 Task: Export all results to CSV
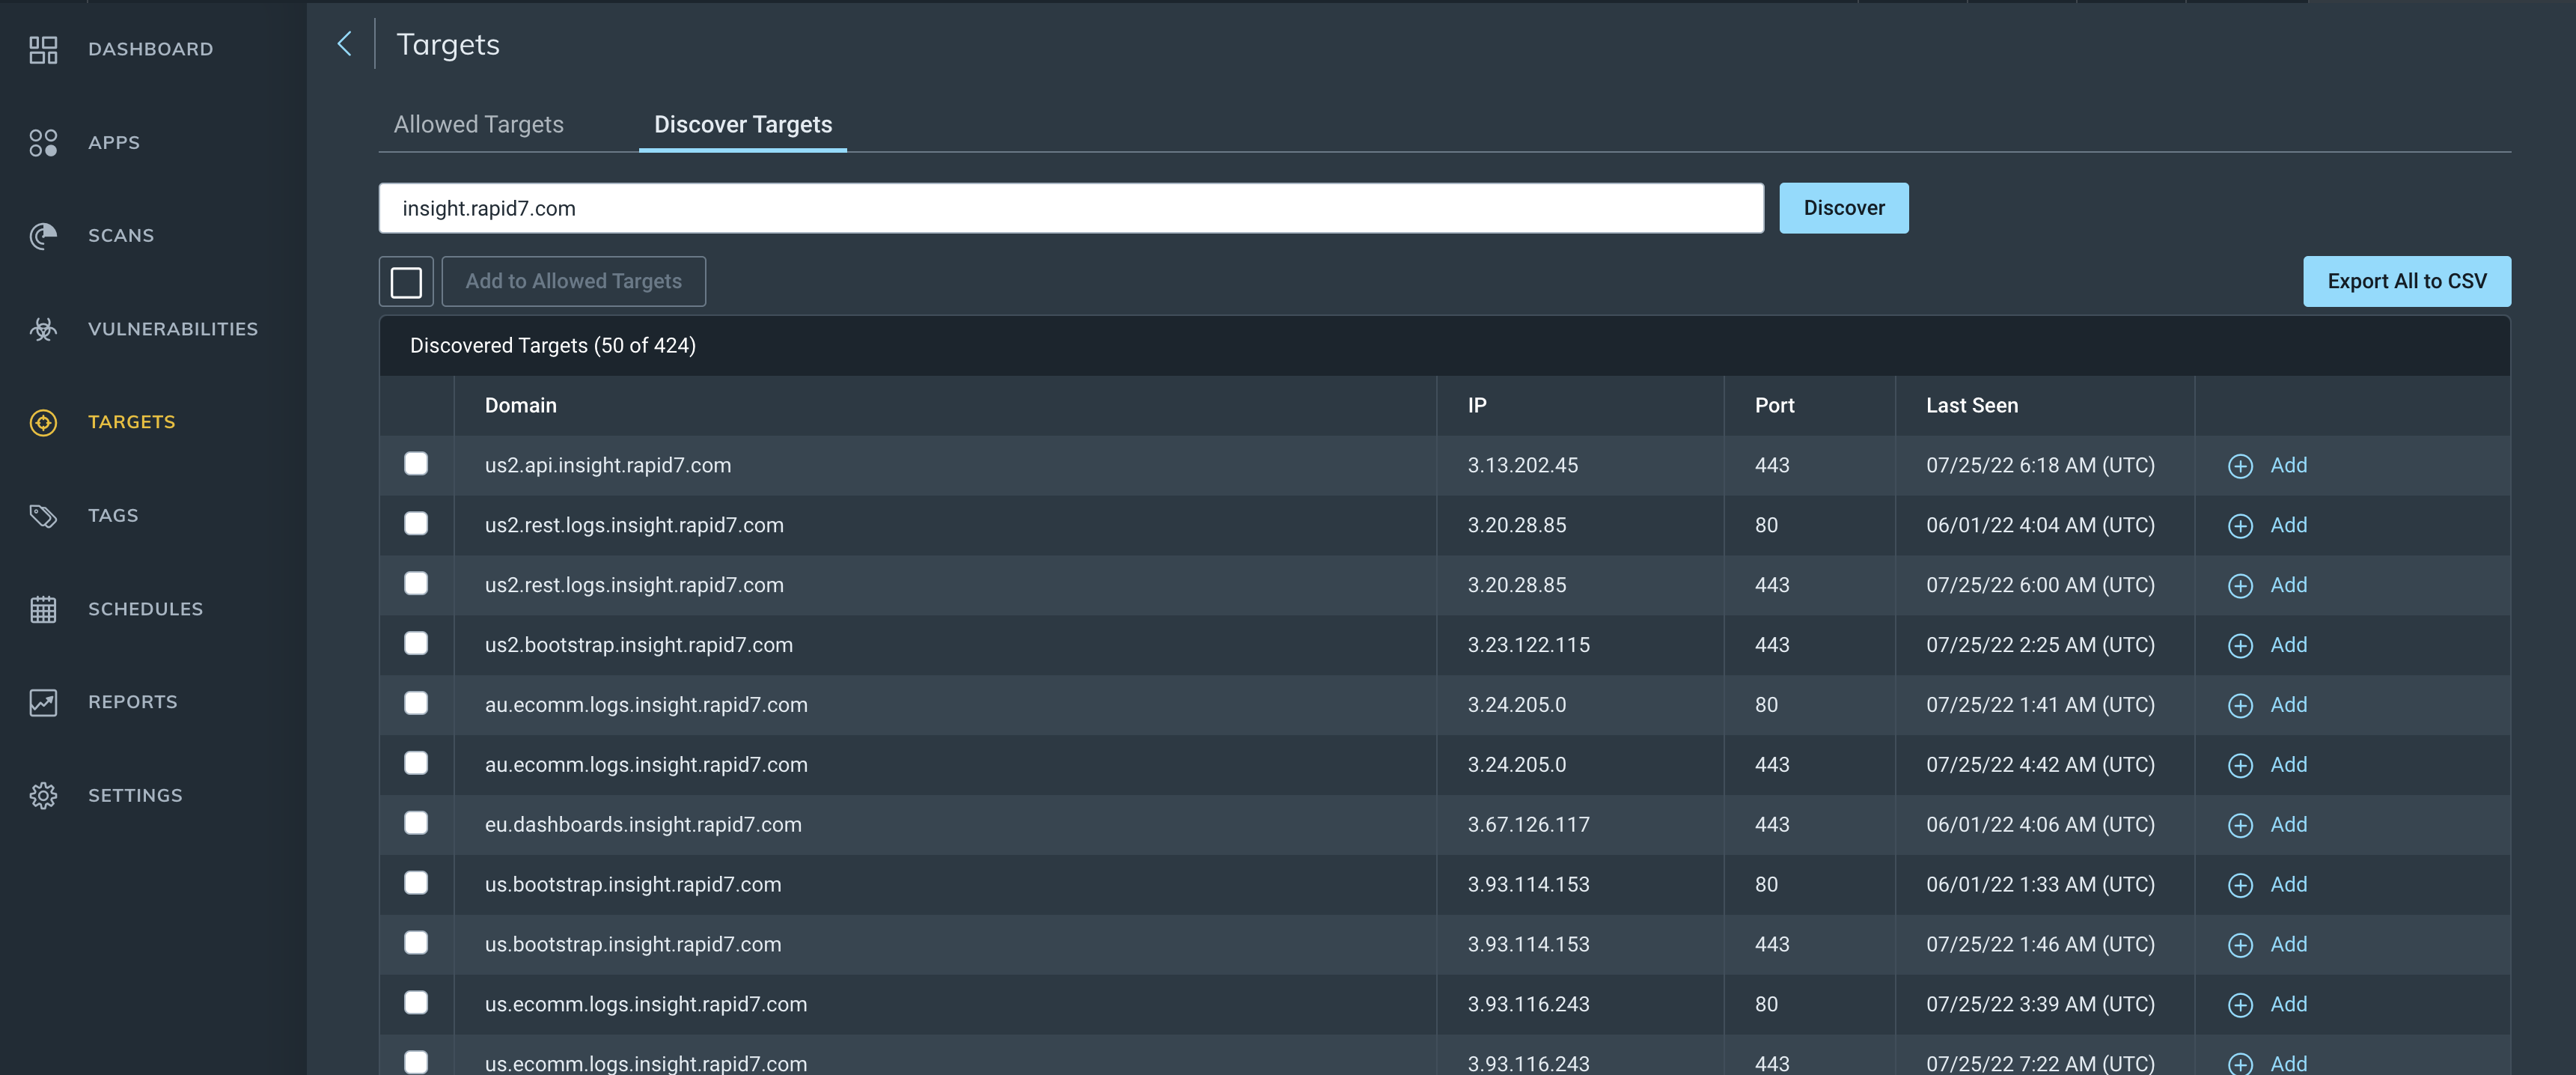pos(2406,282)
